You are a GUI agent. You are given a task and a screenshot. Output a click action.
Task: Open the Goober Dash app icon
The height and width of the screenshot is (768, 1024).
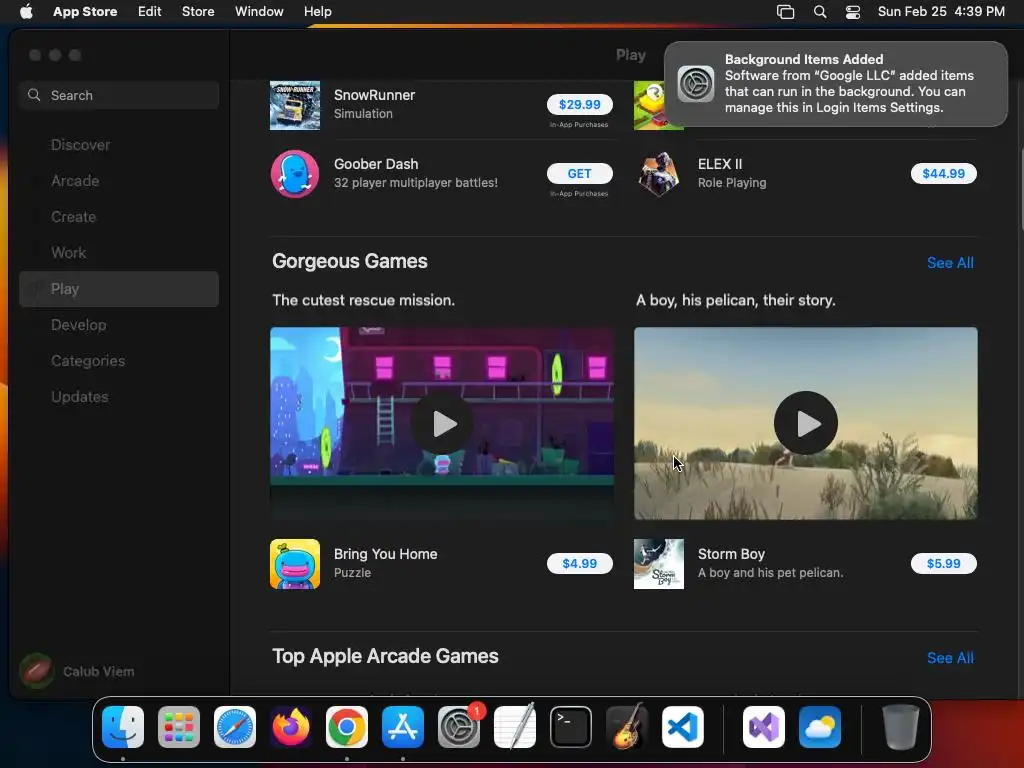point(295,174)
